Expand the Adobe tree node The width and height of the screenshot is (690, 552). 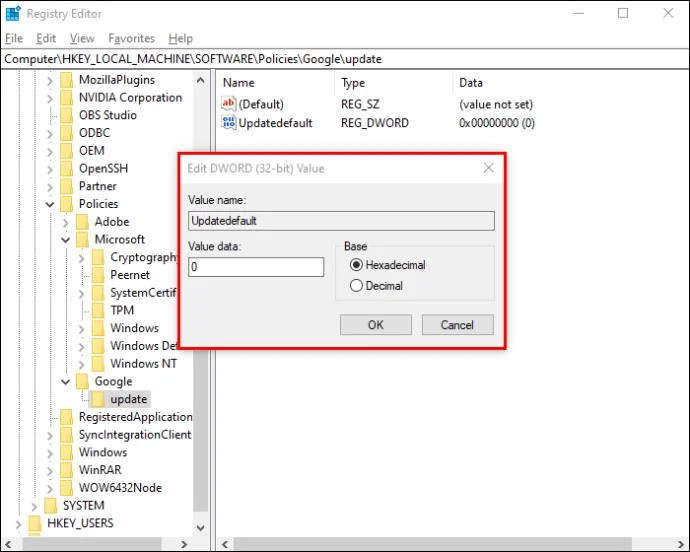click(66, 223)
